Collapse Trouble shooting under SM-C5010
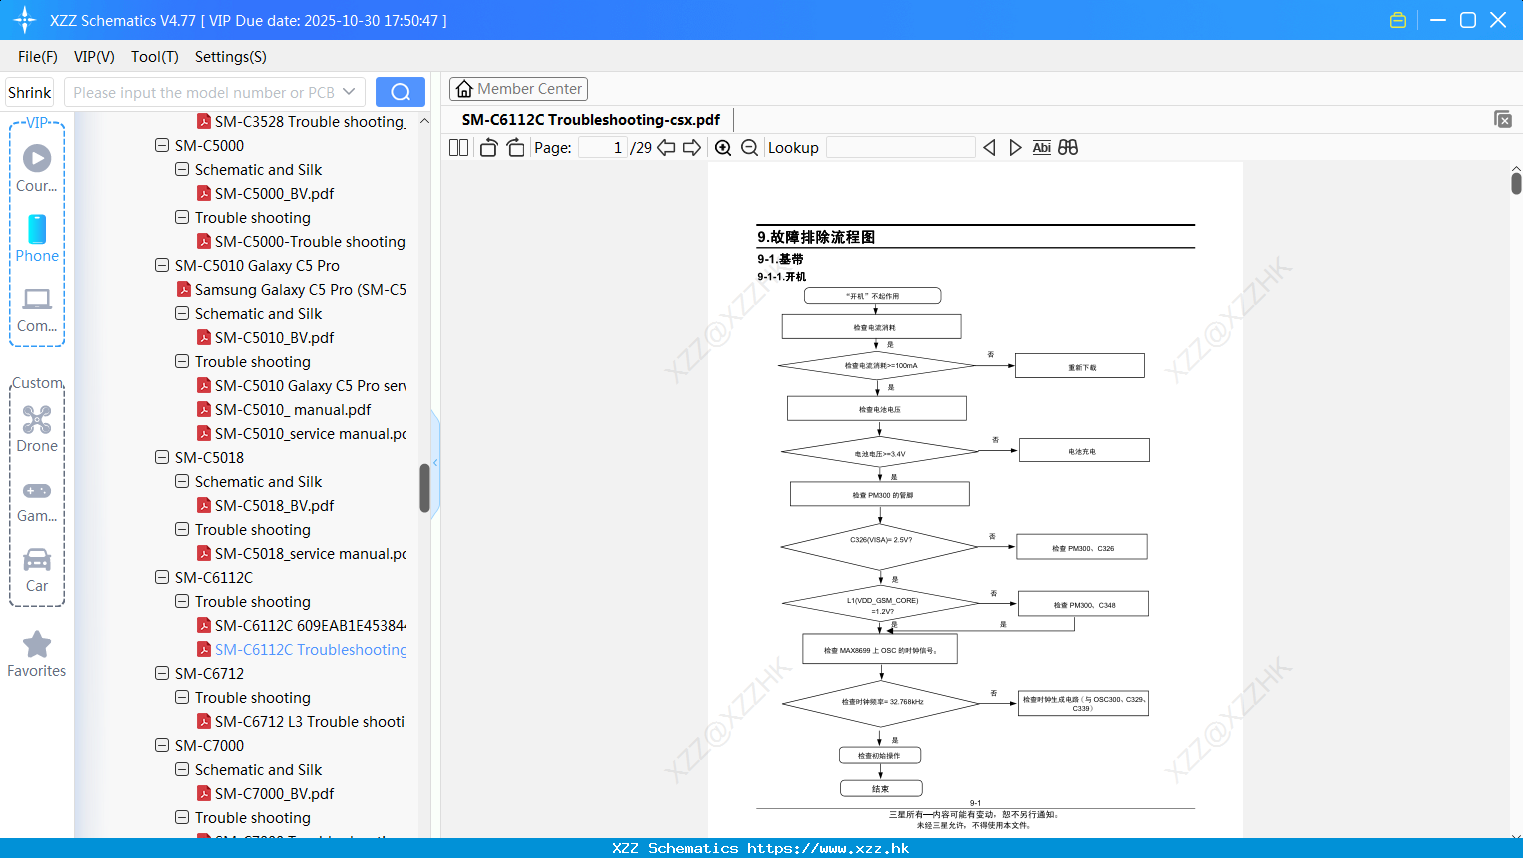Viewport: 1523px width, 858px height. [x=182, y=361]
